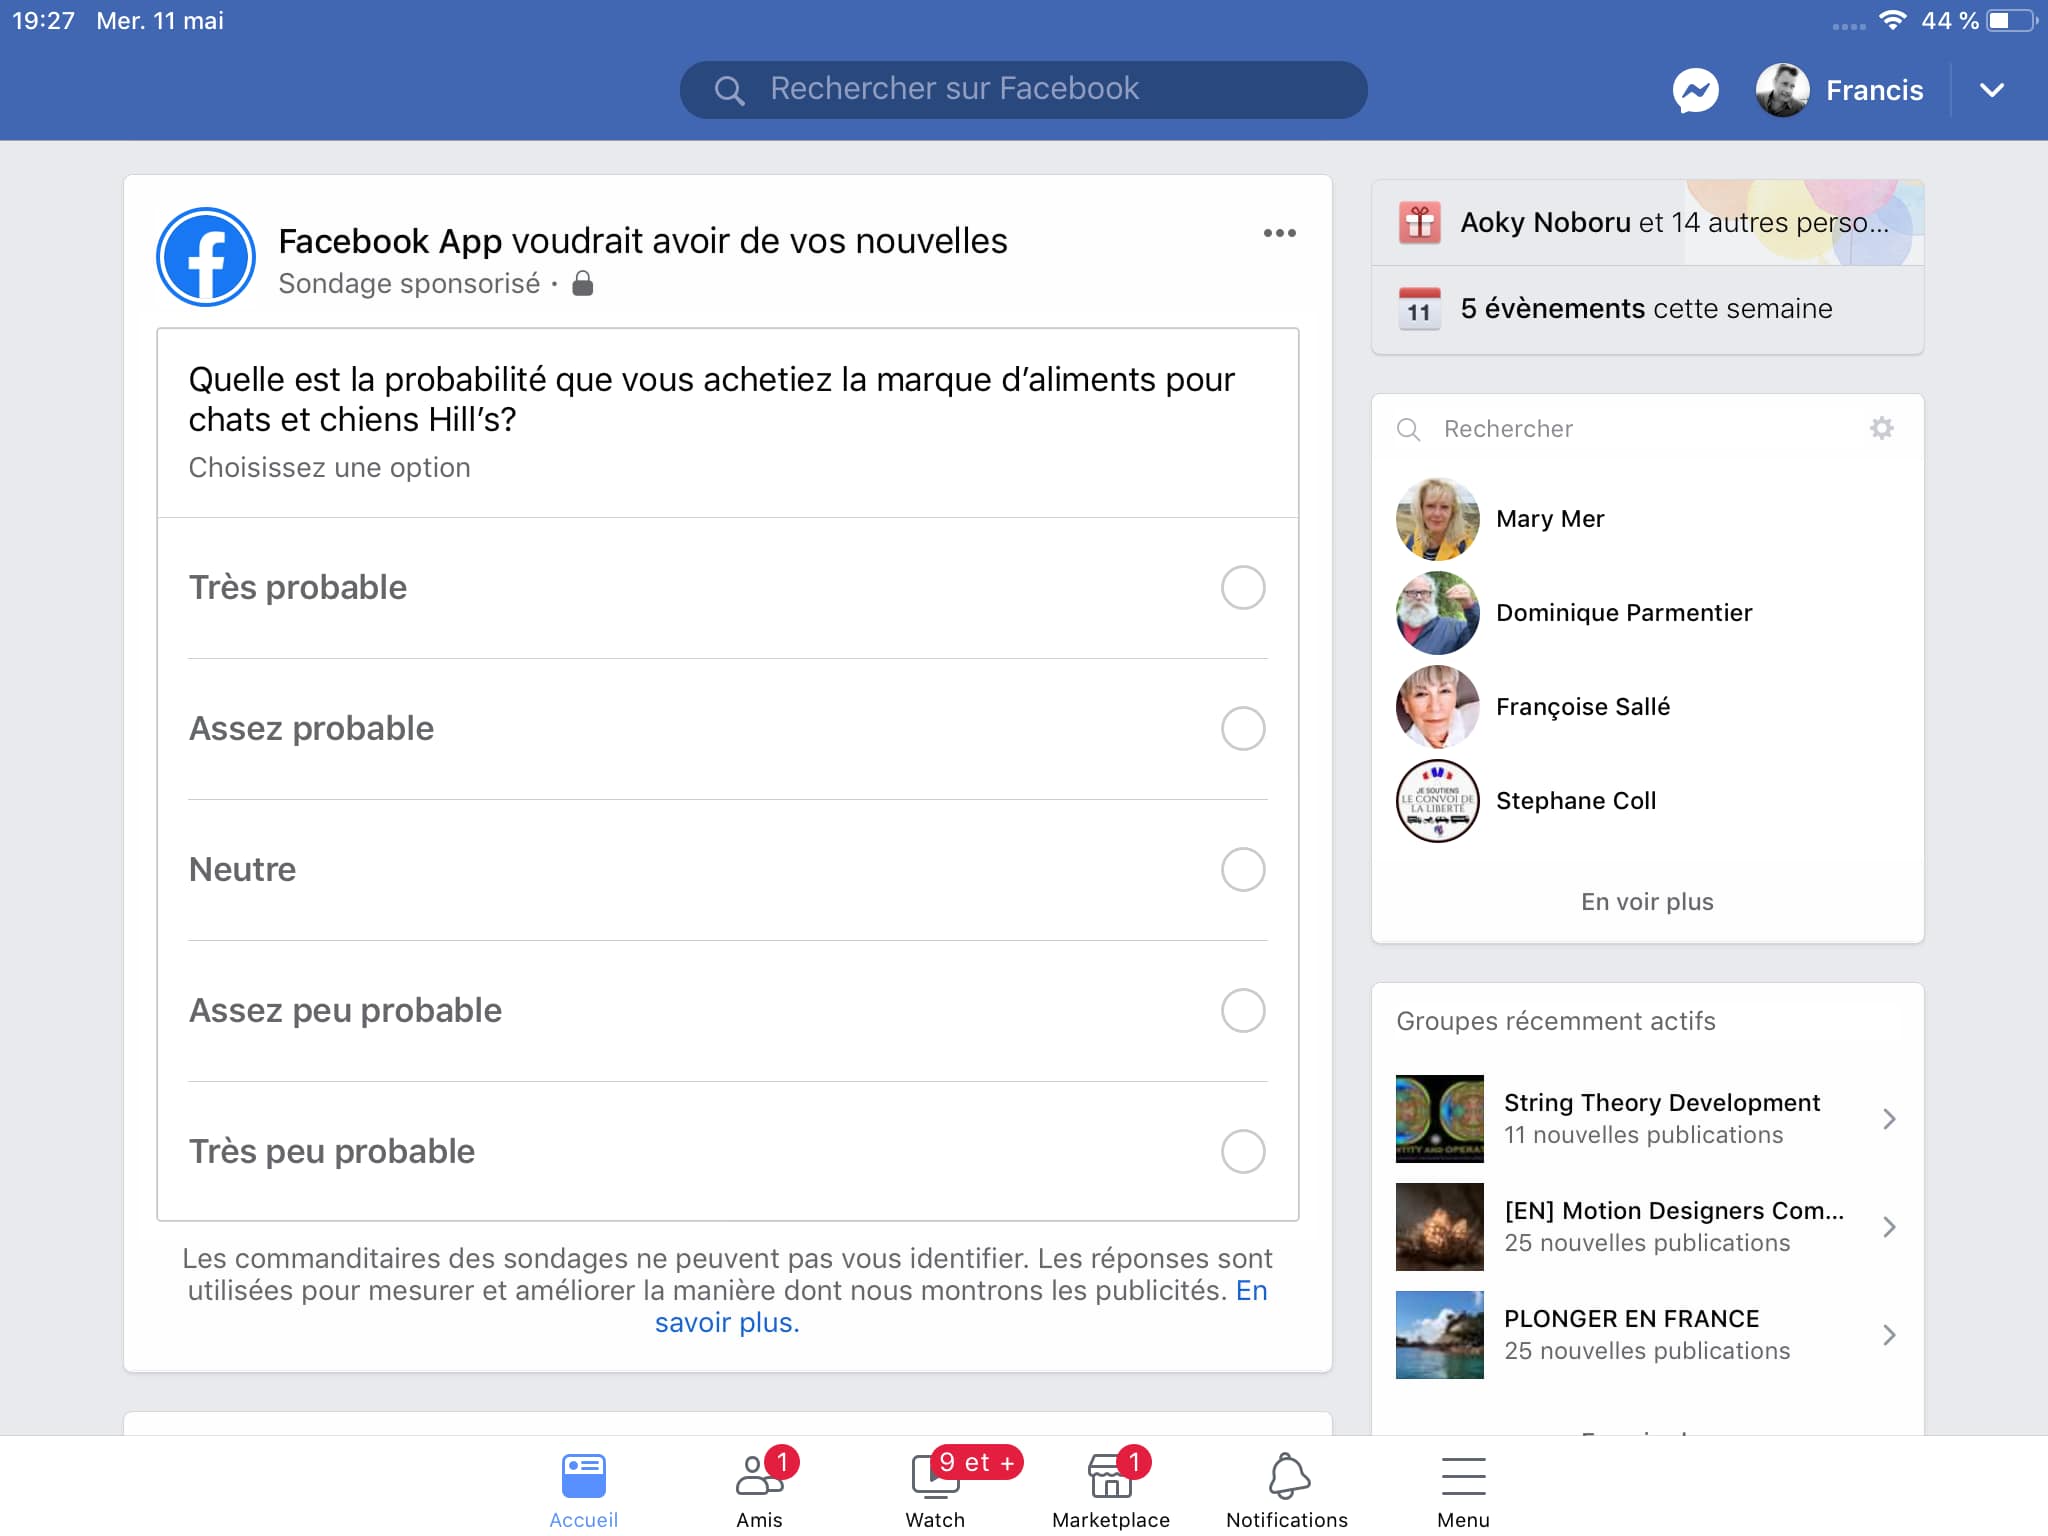
Task: Tap the privacy lock icon on survey
Action: point(582,284)
